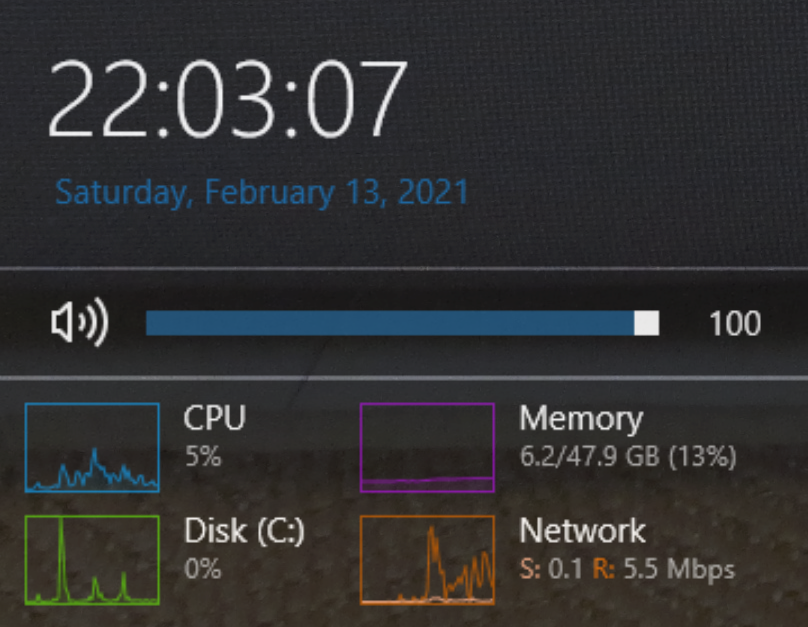Screen dimensions: 808x627
Task: Select the Memory label
Action: 581,419
